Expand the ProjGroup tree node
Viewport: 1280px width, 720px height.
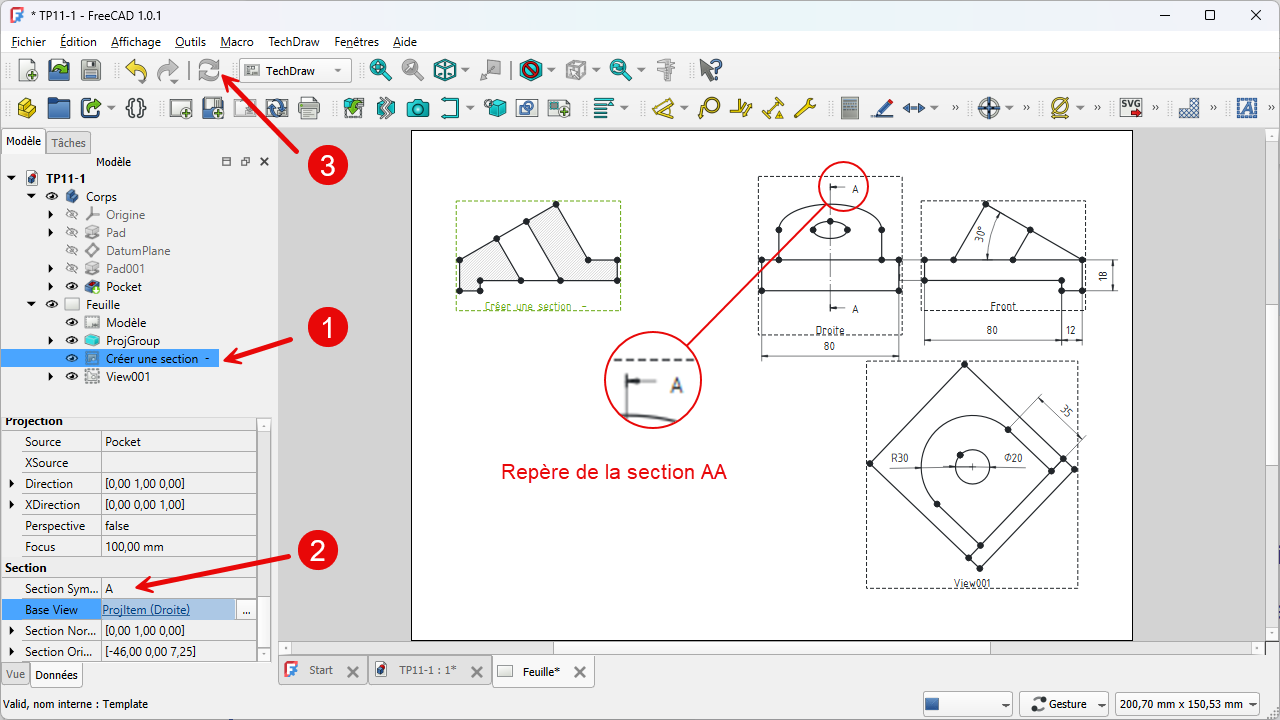51,341
